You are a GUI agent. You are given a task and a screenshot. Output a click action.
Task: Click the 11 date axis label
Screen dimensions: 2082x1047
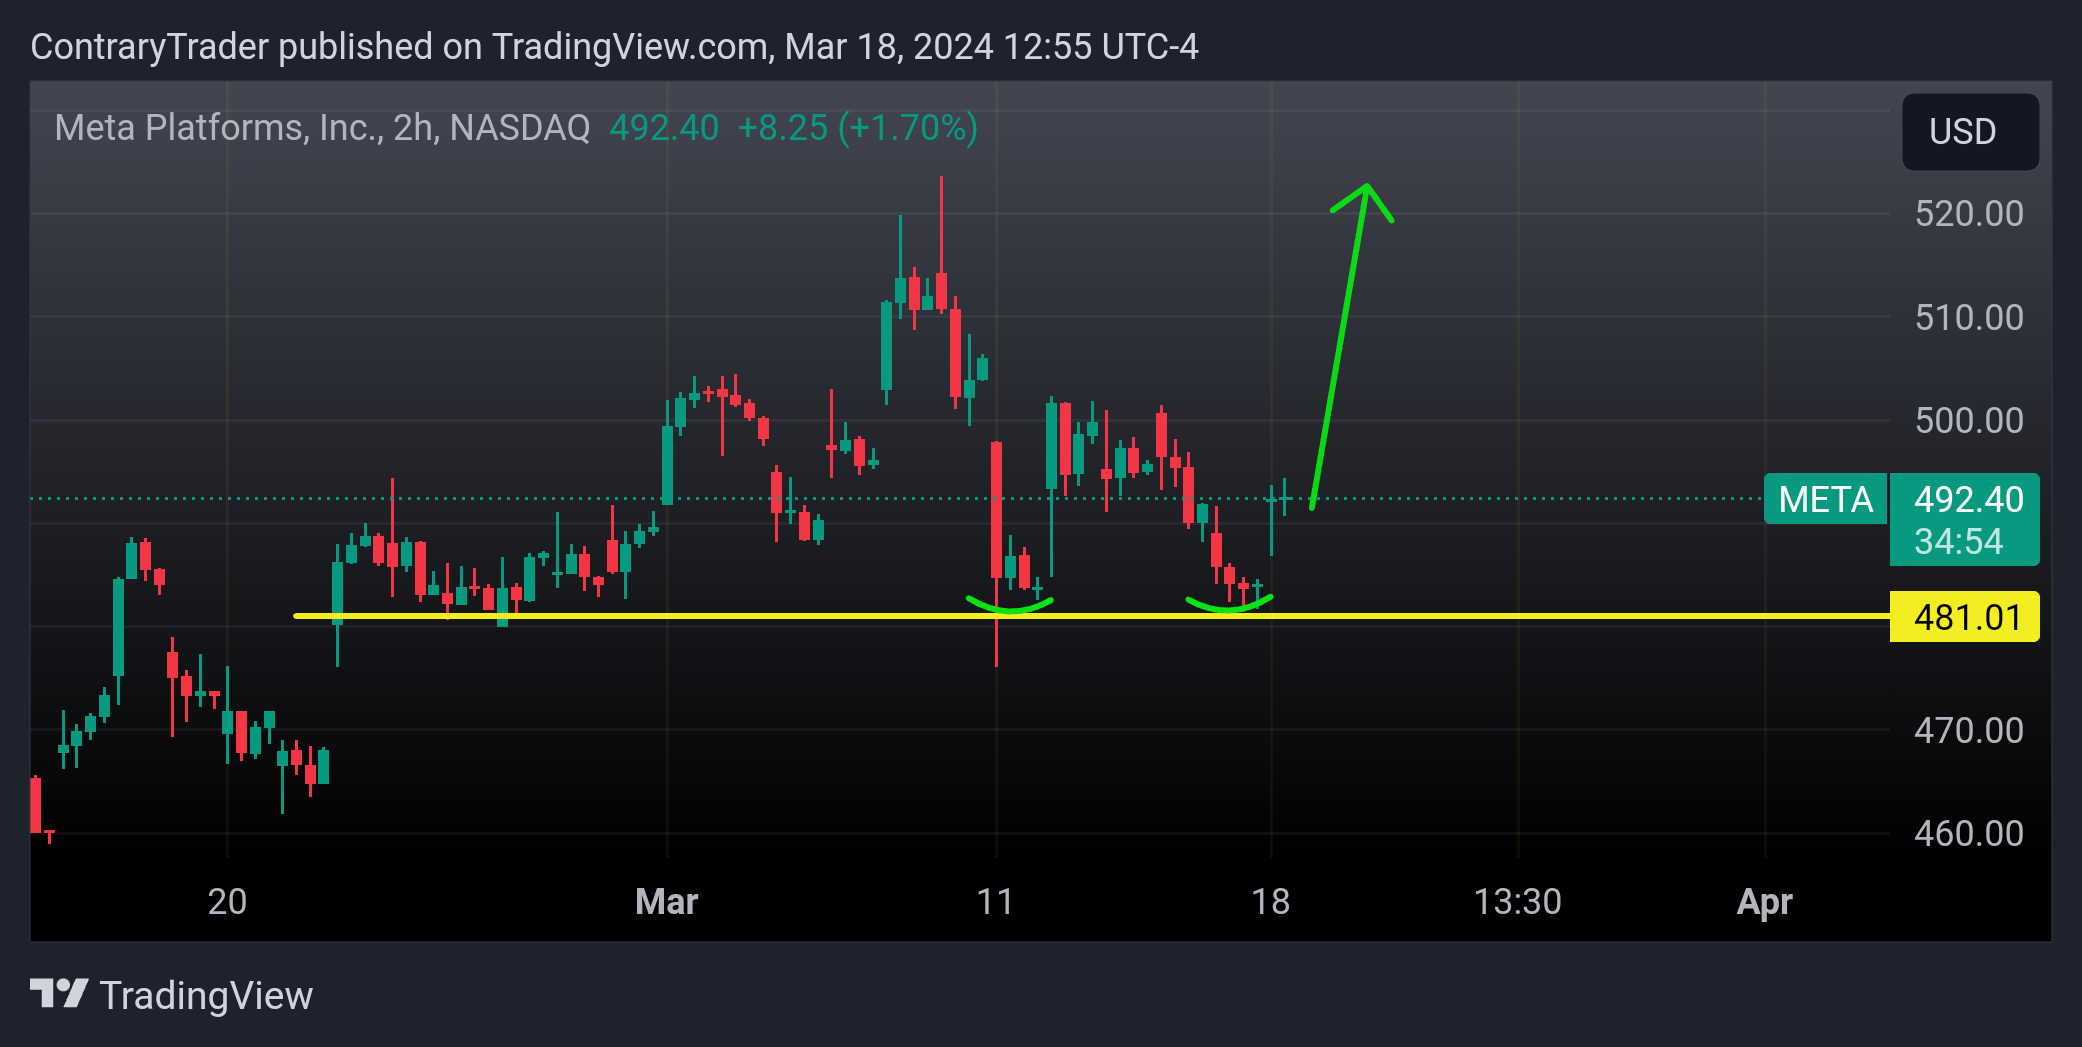pos(995,901)
